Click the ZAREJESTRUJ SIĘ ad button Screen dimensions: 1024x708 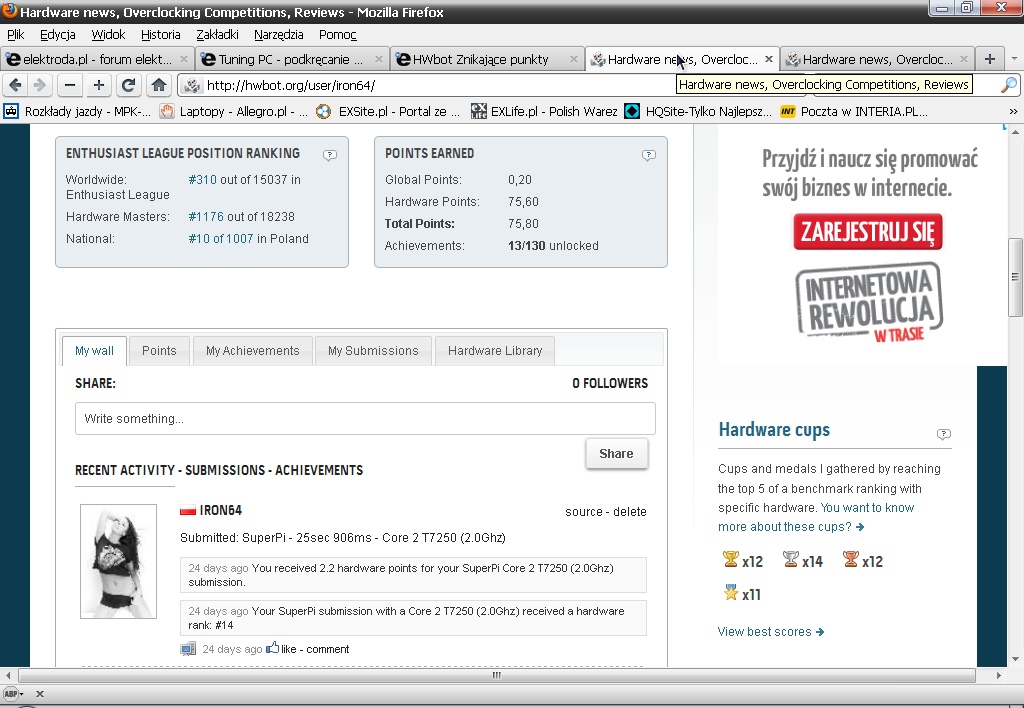pos(868,231)
